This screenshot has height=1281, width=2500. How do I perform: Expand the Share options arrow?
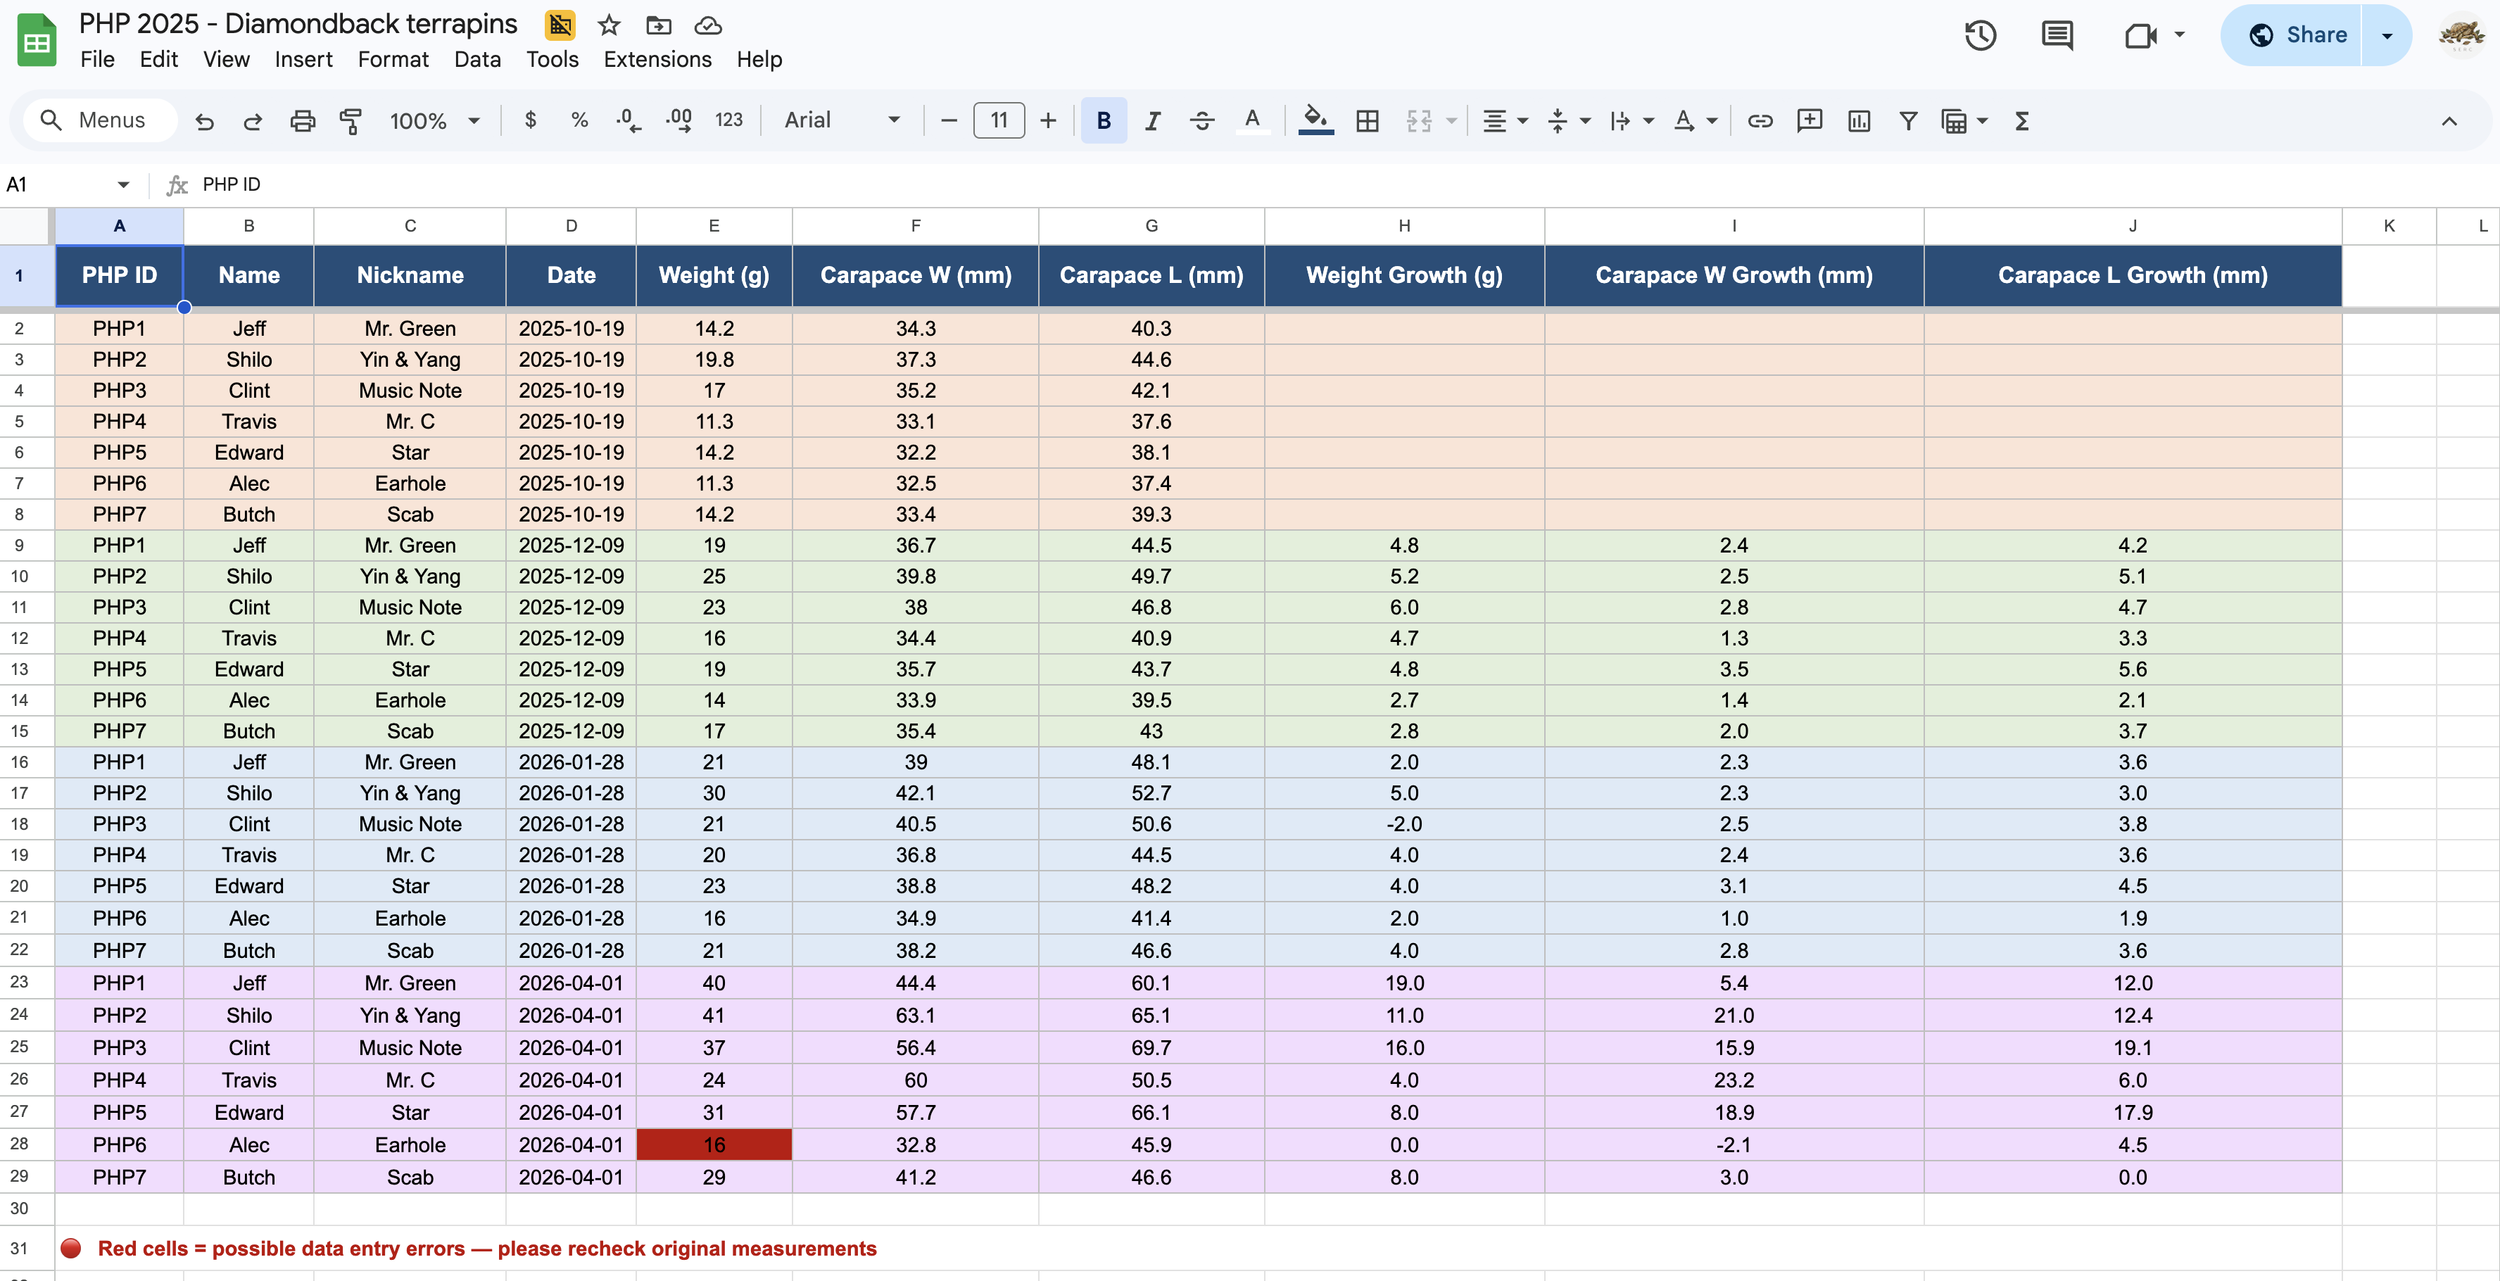tap(2387, 36)
